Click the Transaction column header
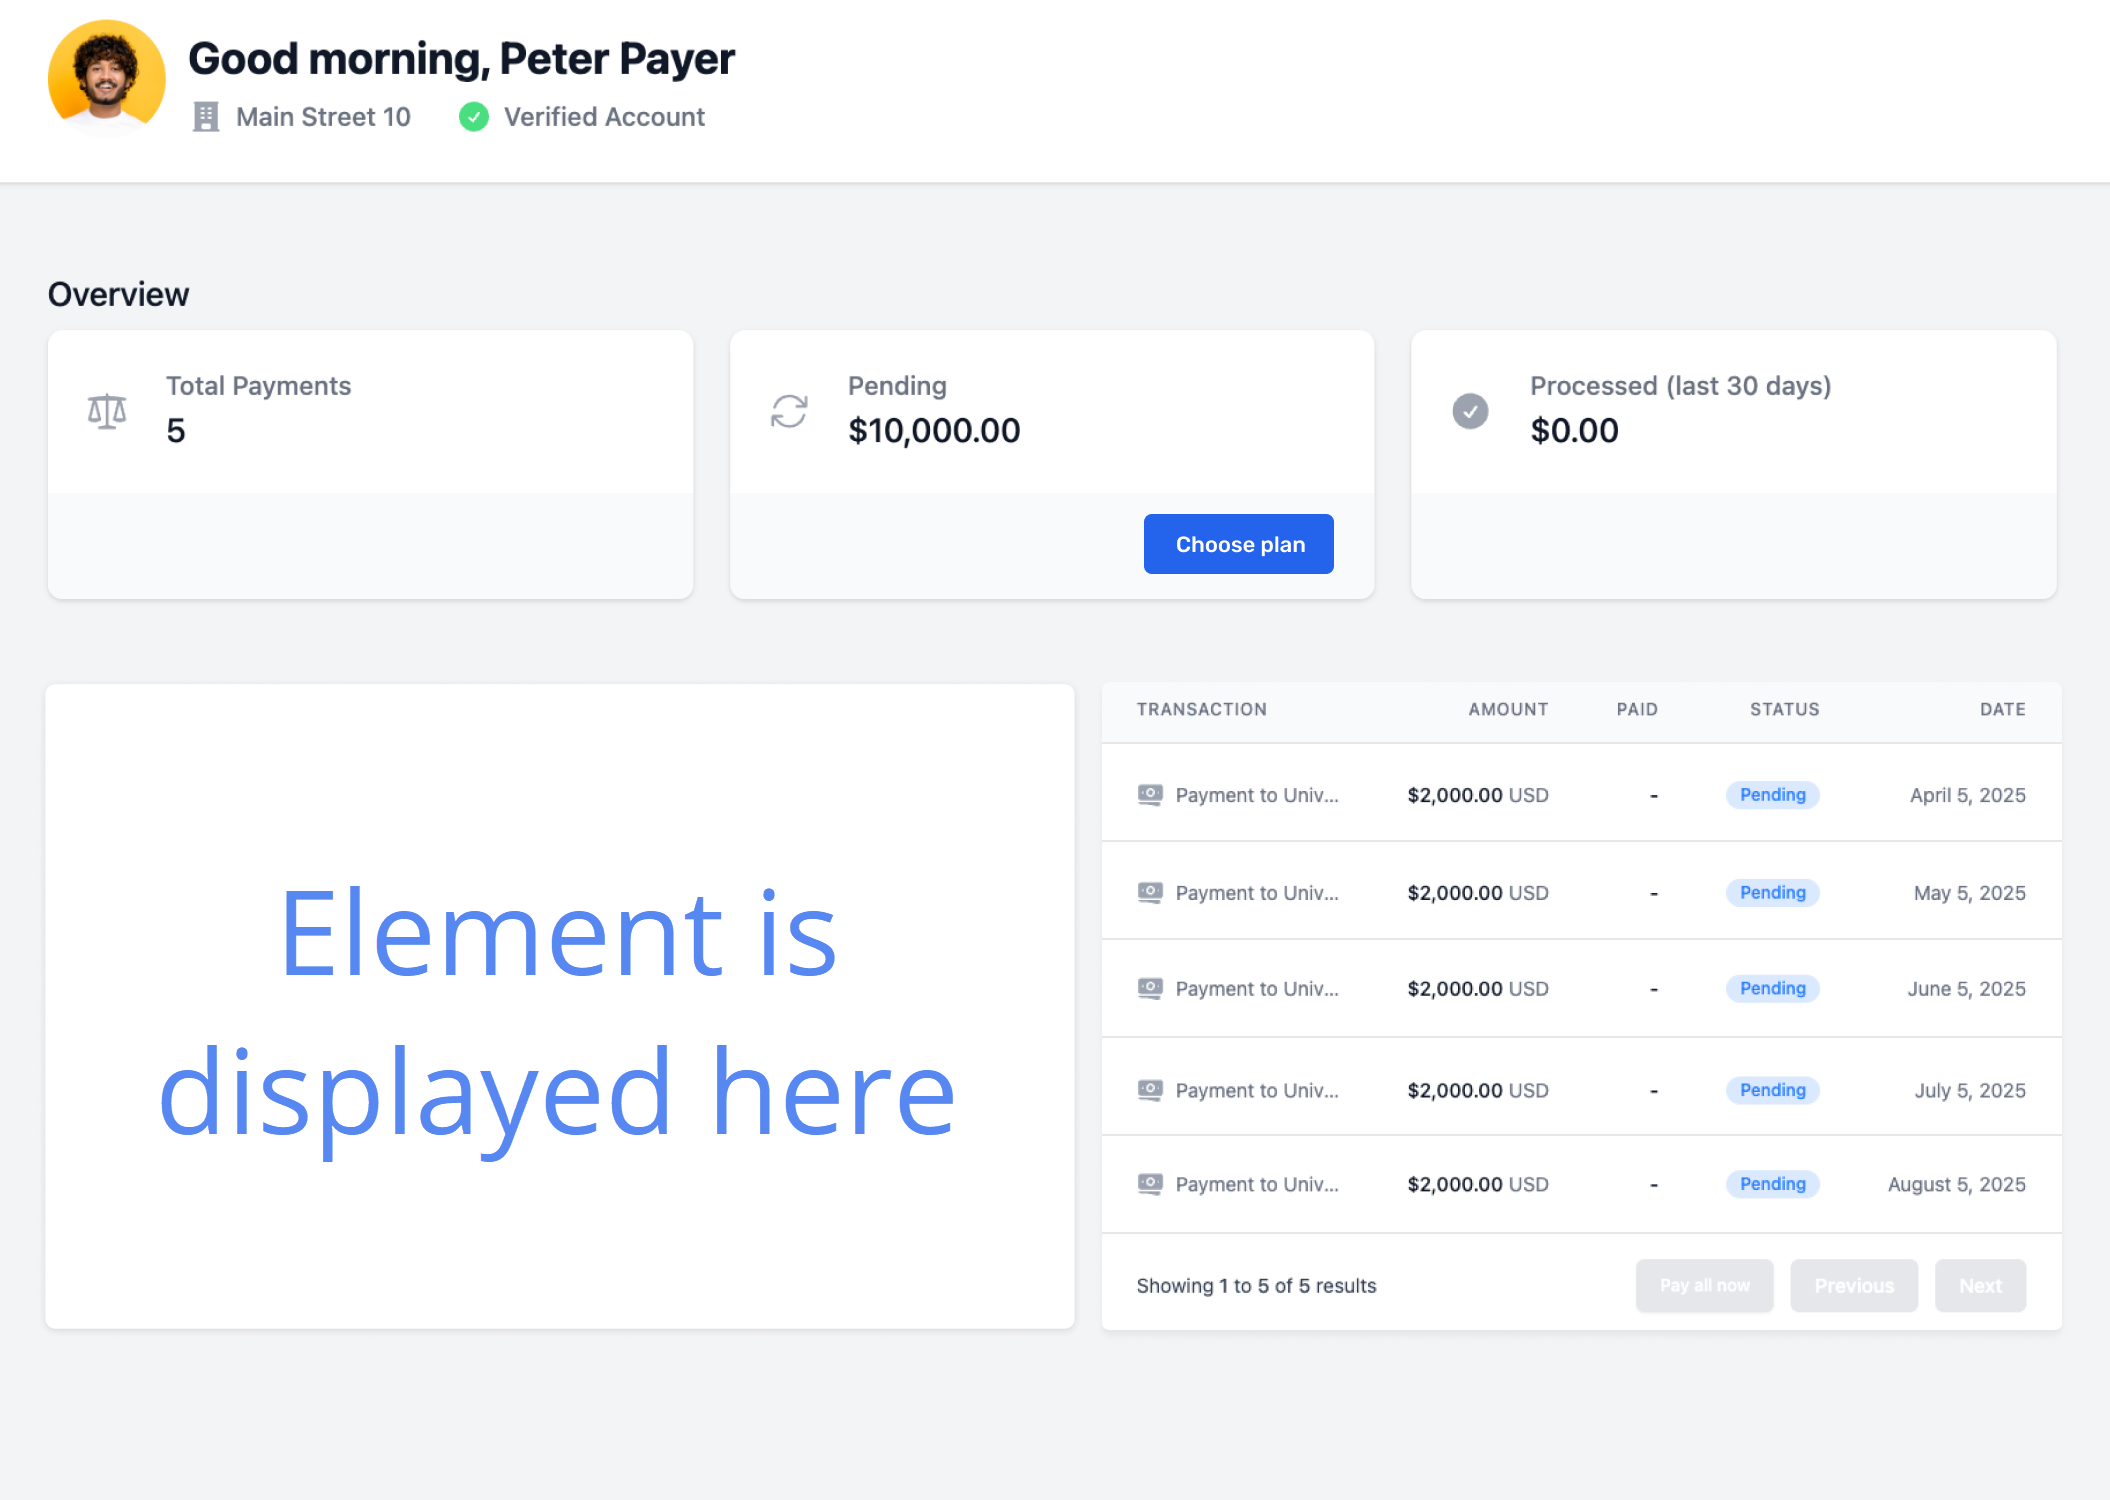2110x1500 pixels. pos(1201,709)
